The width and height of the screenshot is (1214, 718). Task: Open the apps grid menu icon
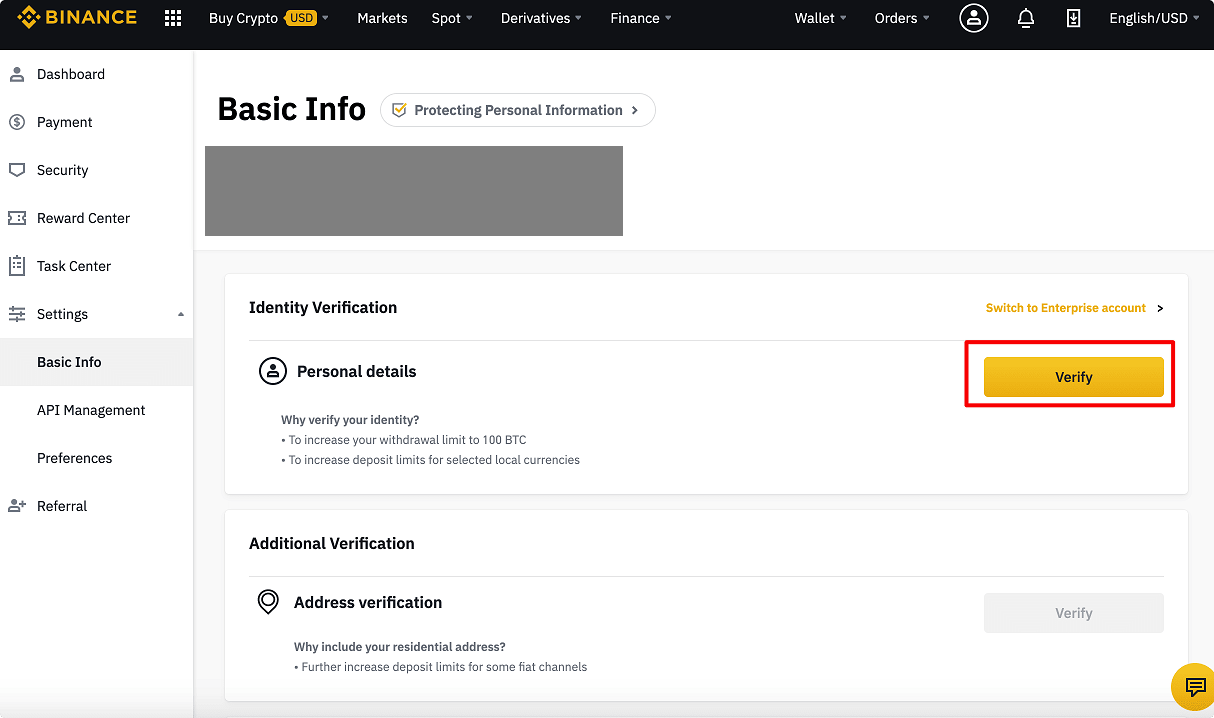(173, 18)
